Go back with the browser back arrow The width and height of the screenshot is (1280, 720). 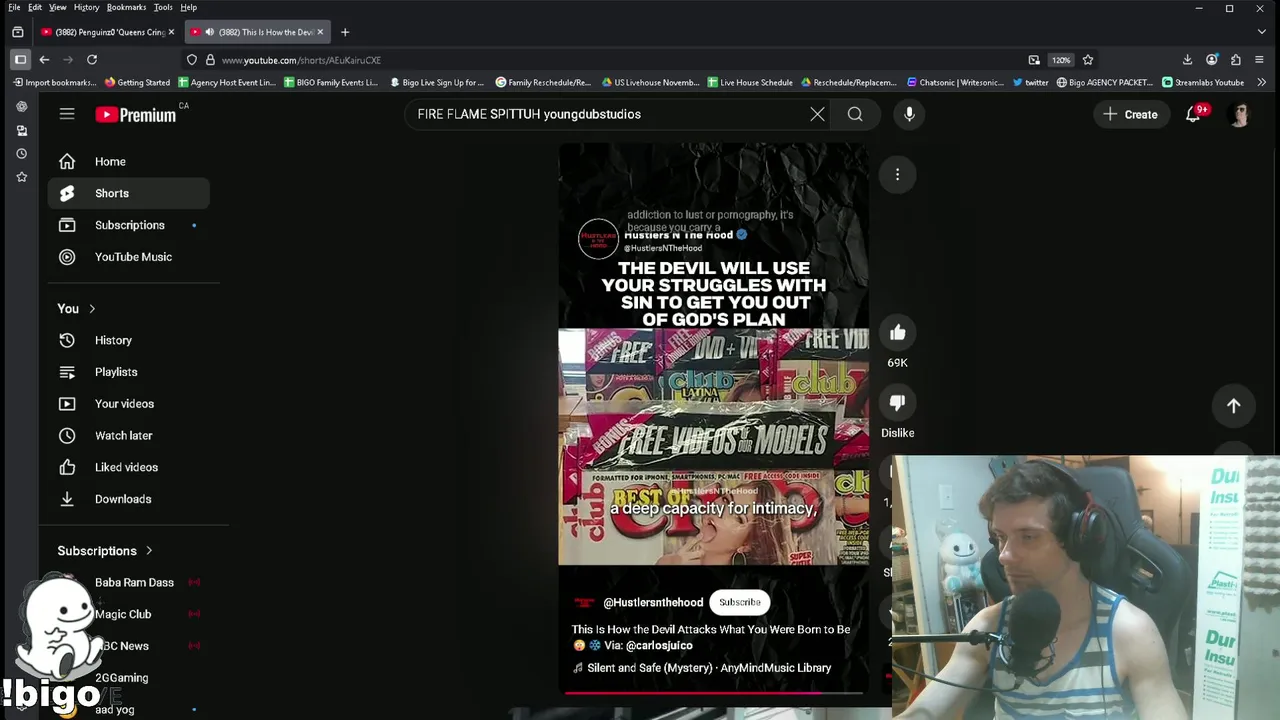pos(44,60)
